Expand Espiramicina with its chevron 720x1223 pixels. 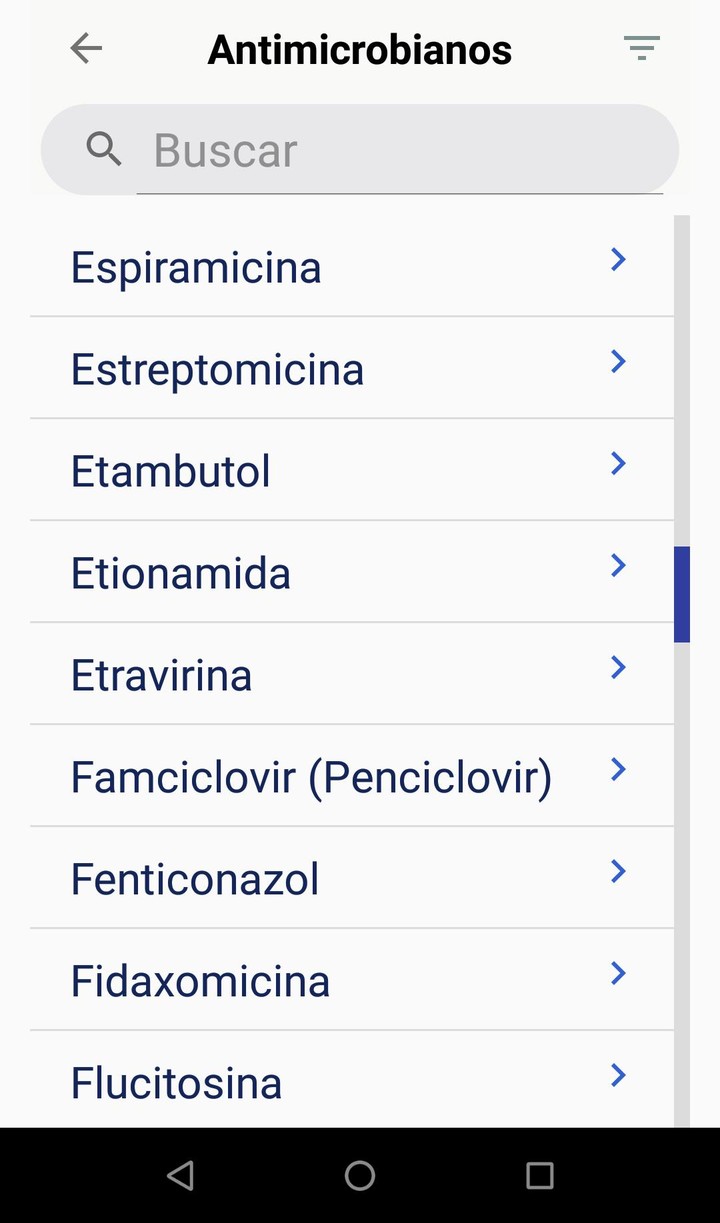[x=618, y=260]
